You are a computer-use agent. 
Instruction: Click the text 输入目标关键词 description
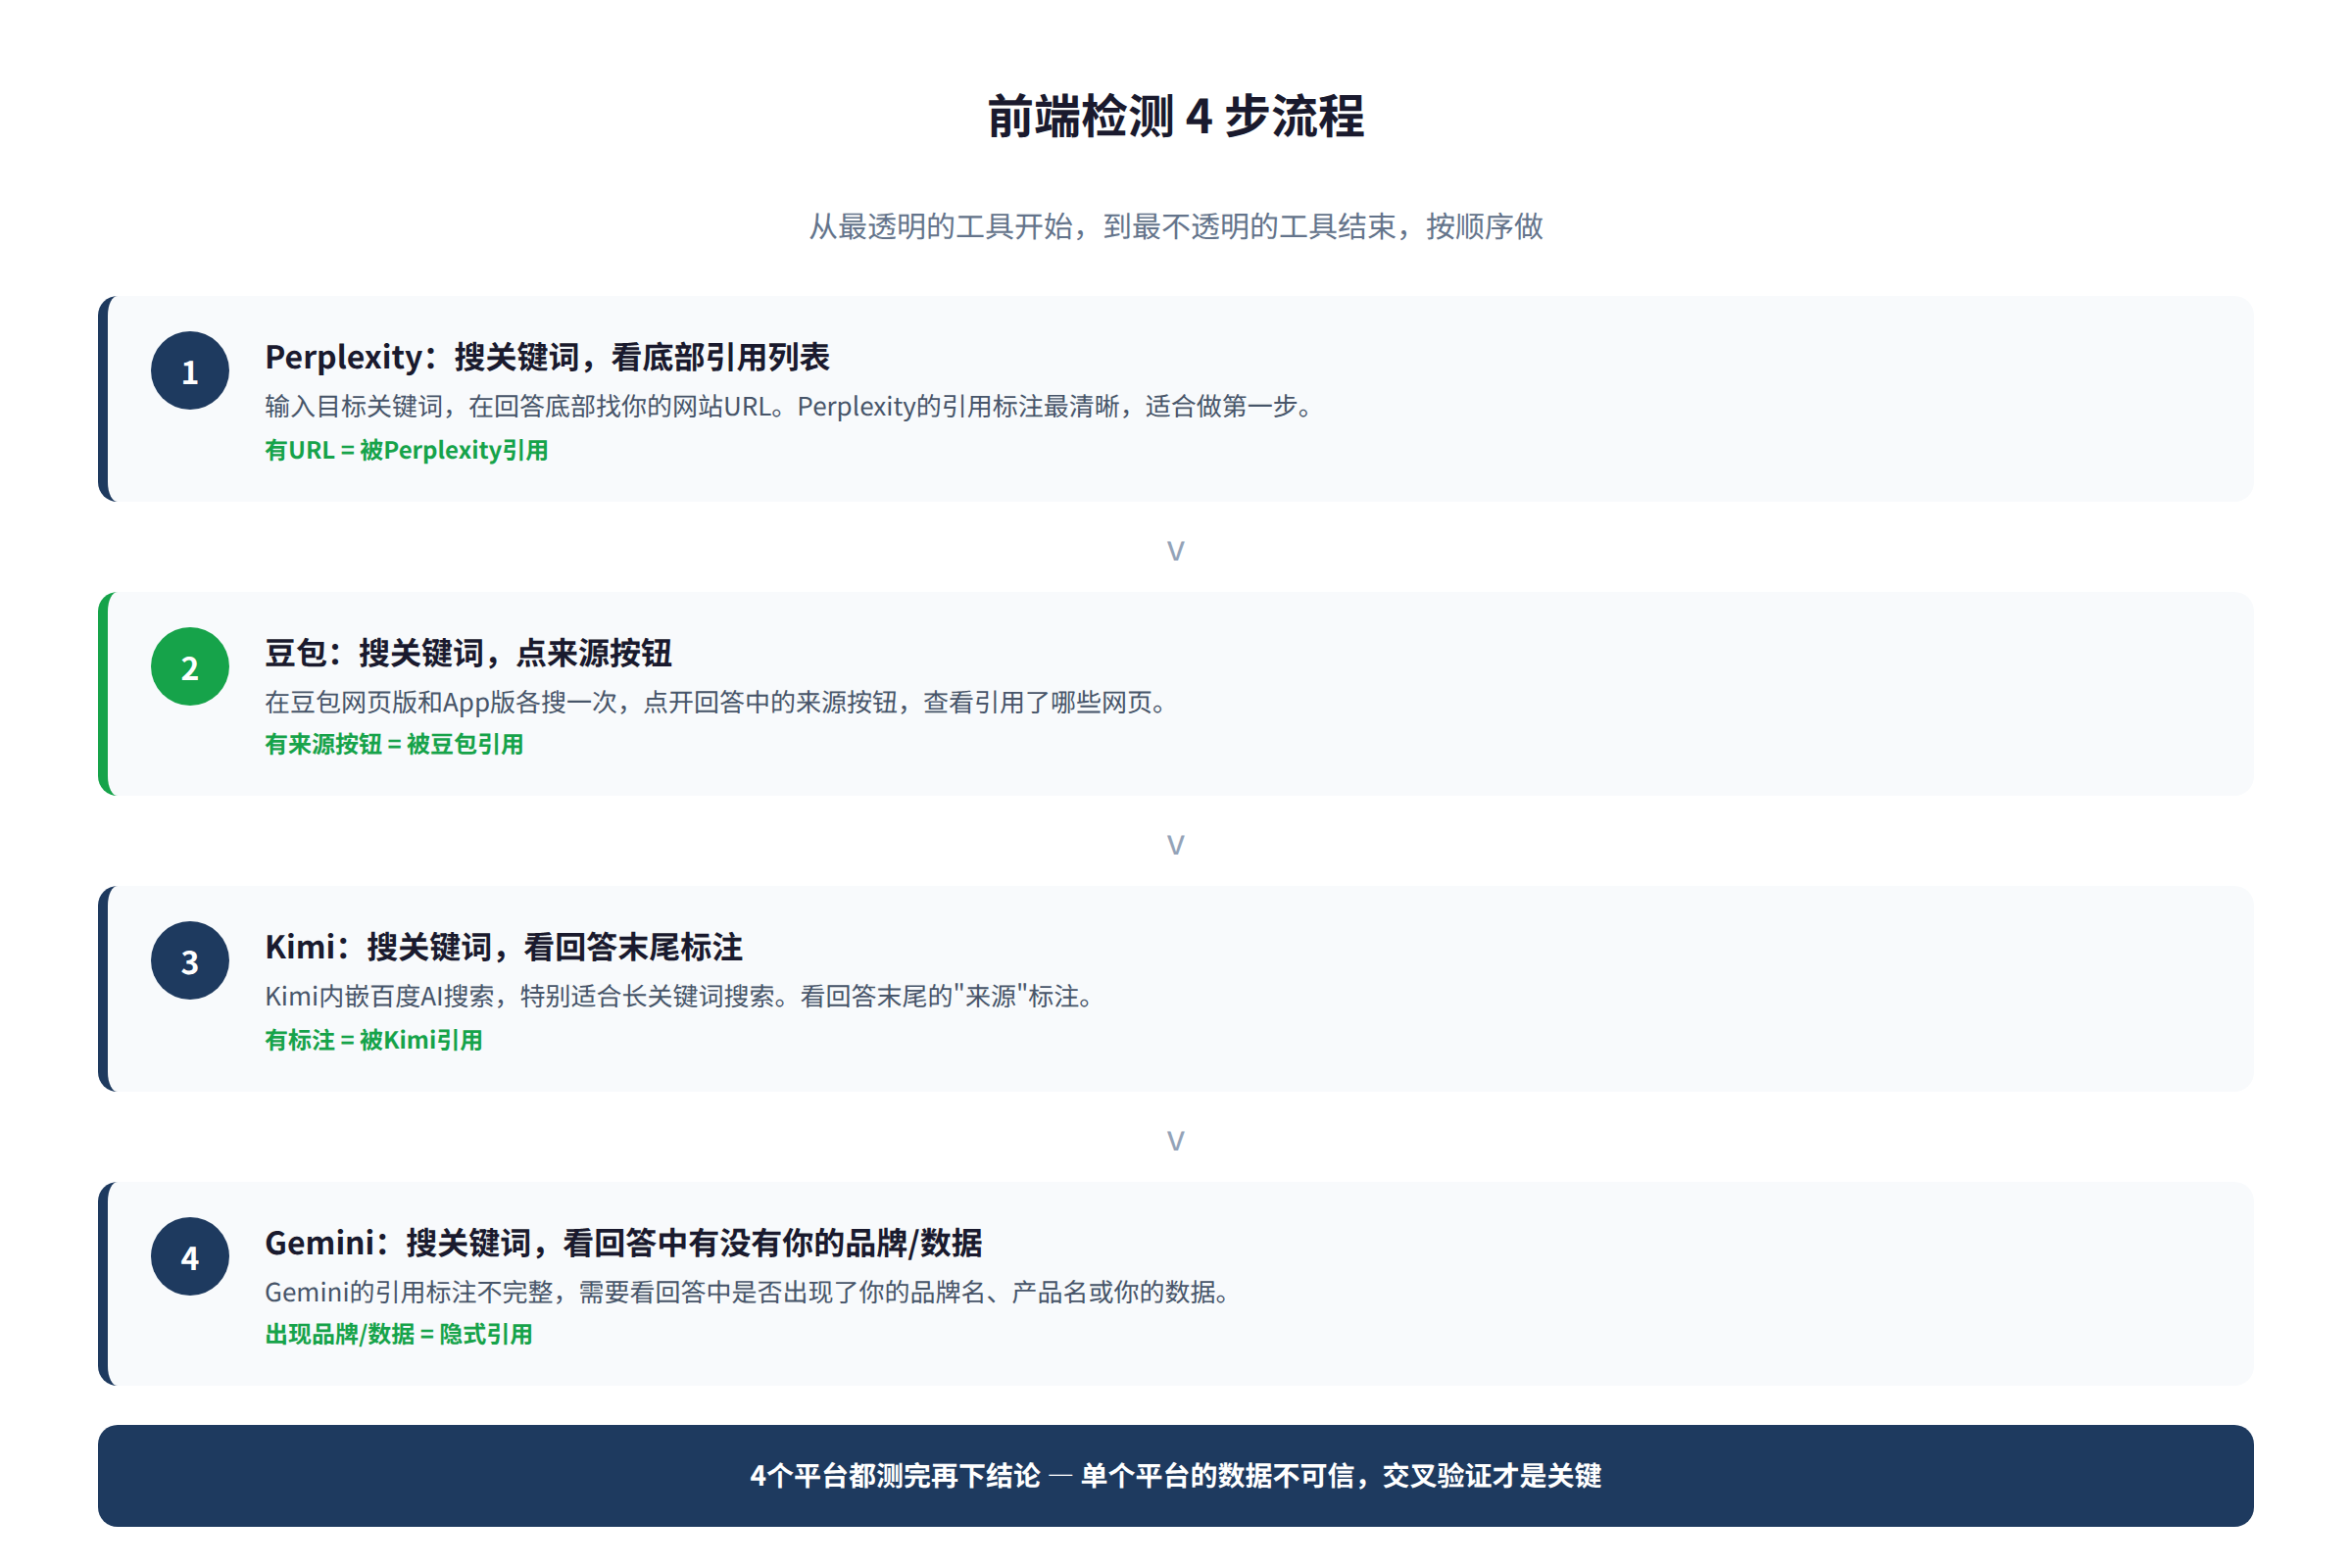click(790, 406)
